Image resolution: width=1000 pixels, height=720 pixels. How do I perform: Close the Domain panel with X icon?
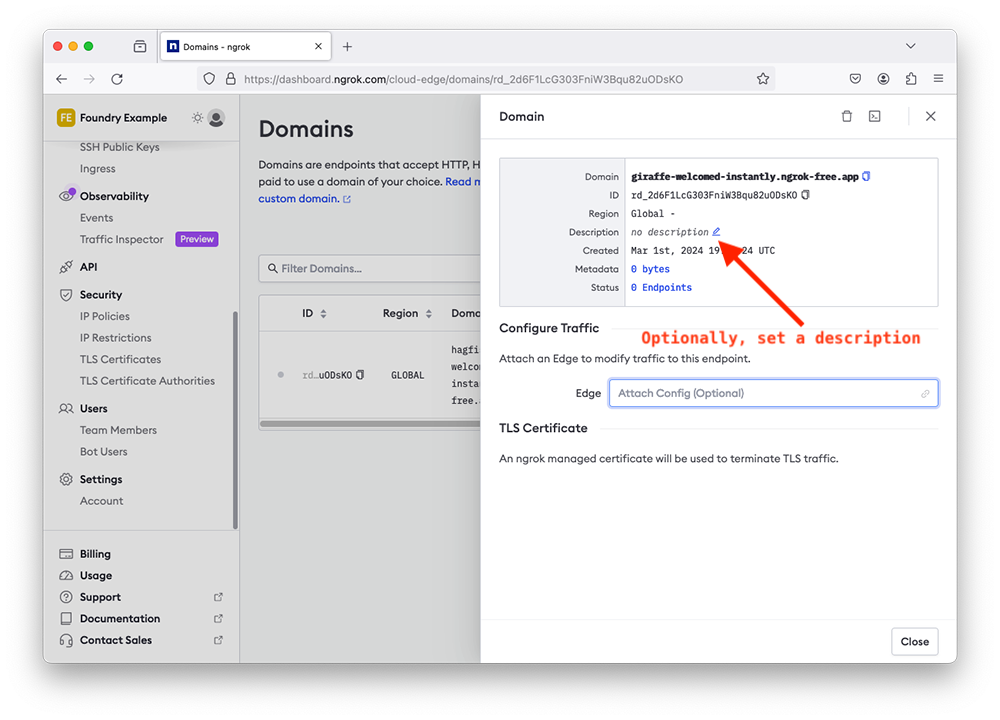[930, 116]
